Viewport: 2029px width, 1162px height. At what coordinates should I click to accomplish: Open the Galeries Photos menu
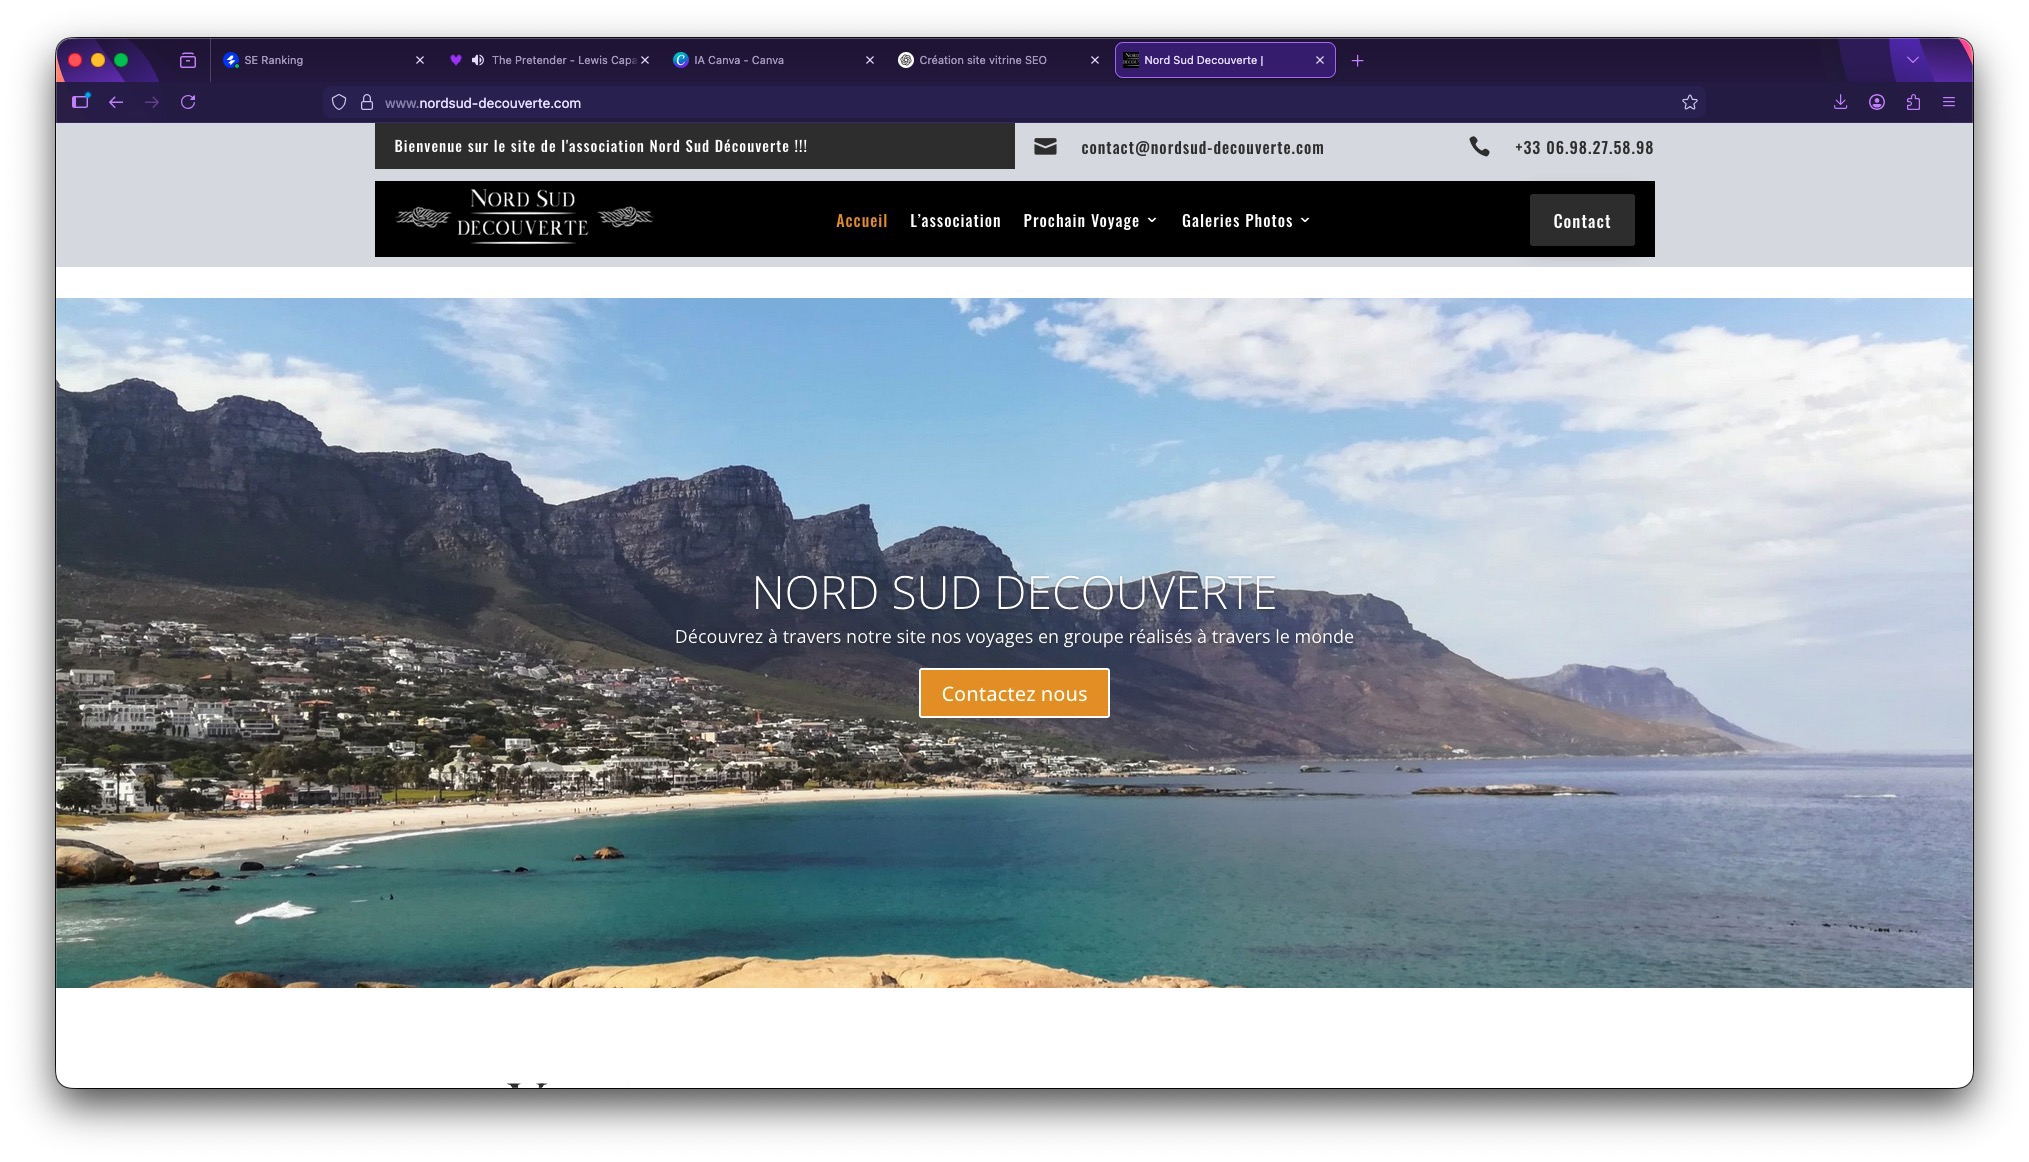(1237, 220)
